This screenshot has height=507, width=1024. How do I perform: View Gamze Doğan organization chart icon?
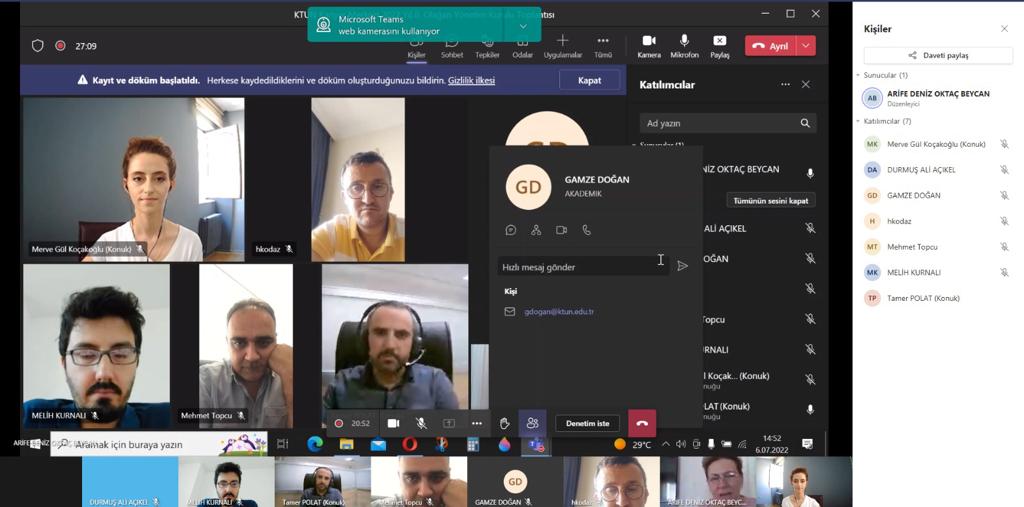pyautogui.click(x=536, y=230)
